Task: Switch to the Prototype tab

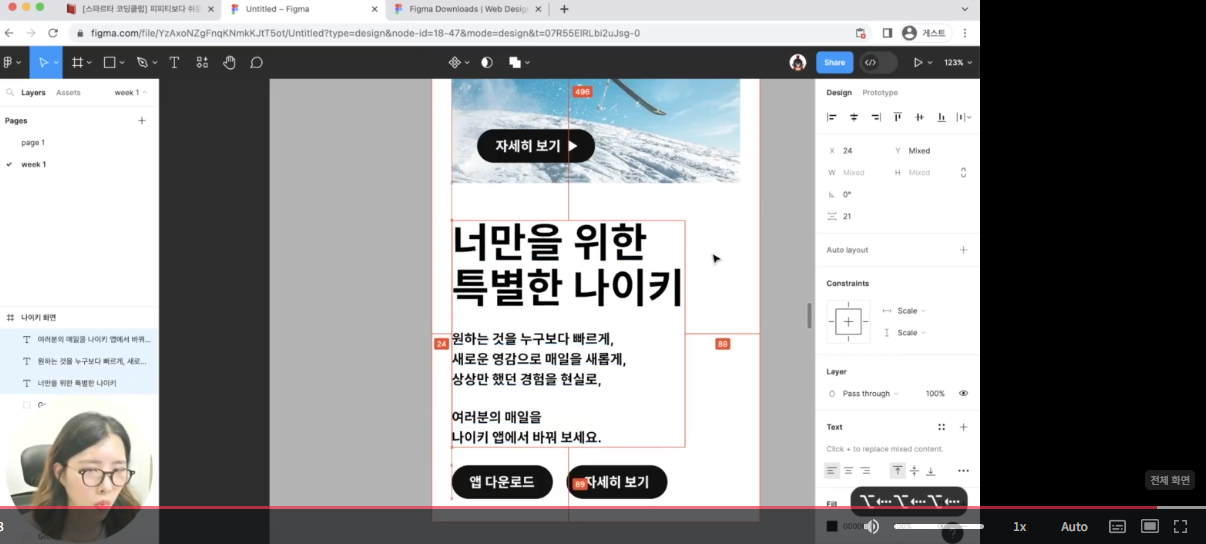Action: click(880, 92)
